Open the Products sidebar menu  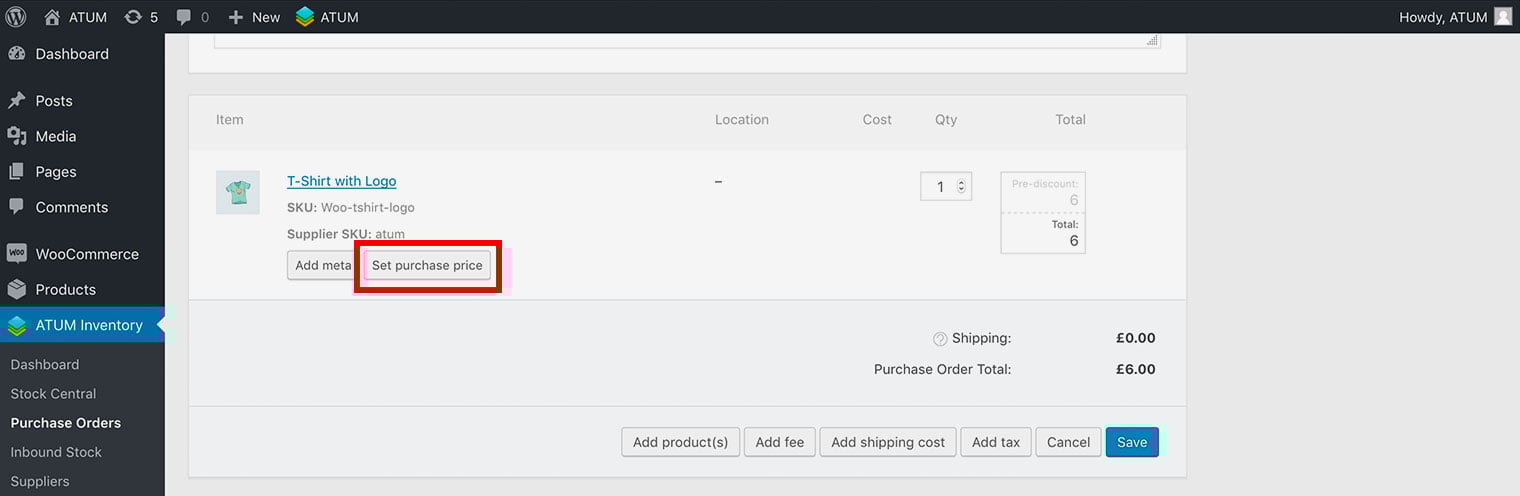[x=65, y=289]
